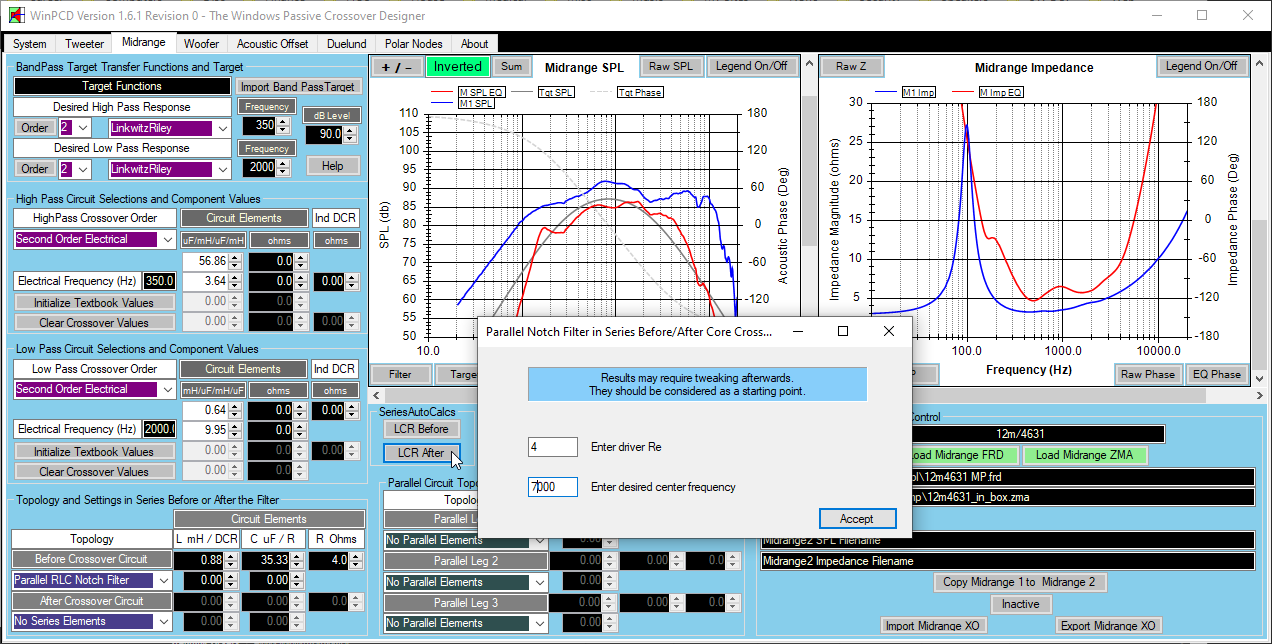Toggle the Impedance Legend On/Off button
Viewport: 1272px width, 644px height.
point(1201,67)
